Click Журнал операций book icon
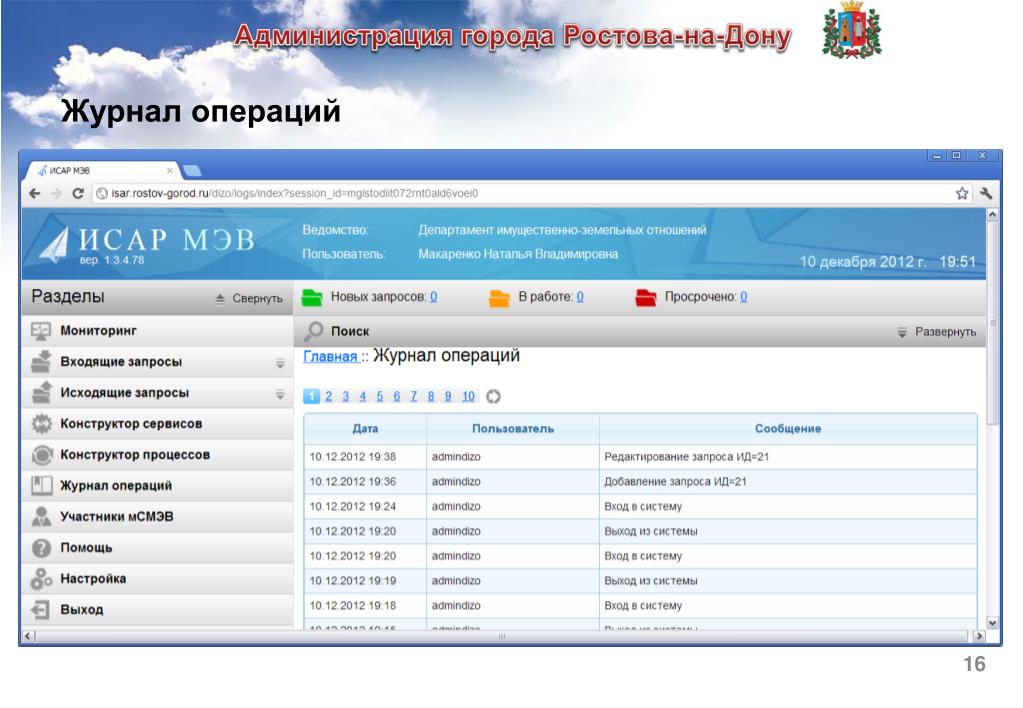Image resolution: width=1023 pixels, height=708 pixels. 42,485
